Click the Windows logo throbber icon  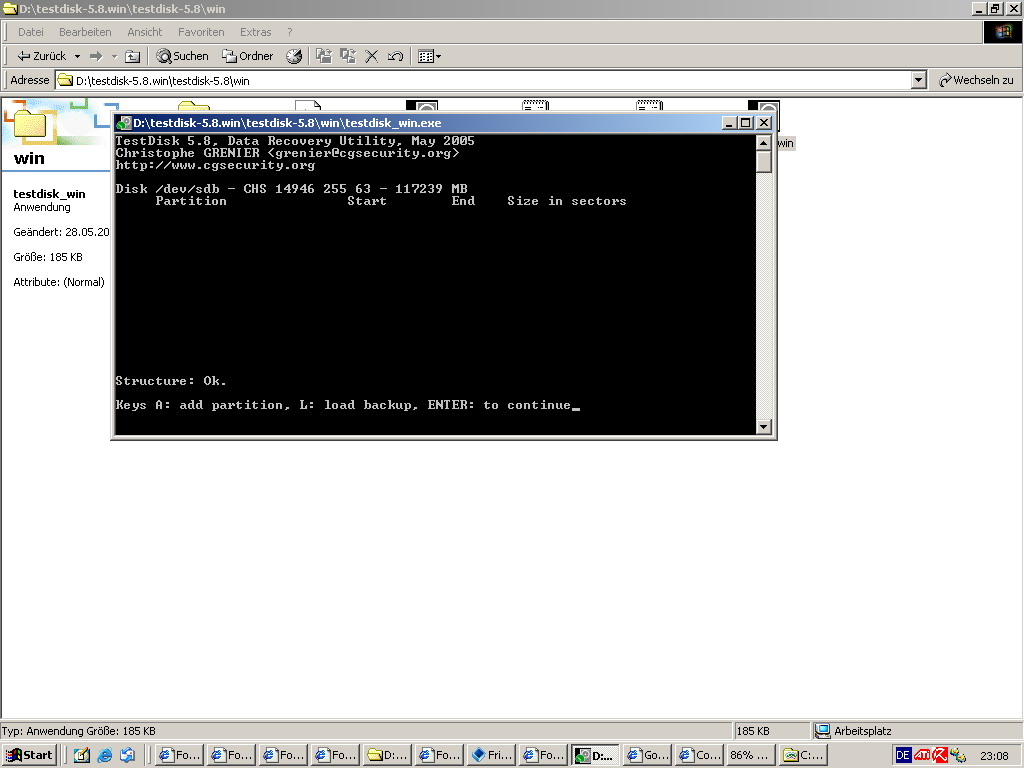point(1002,32)
